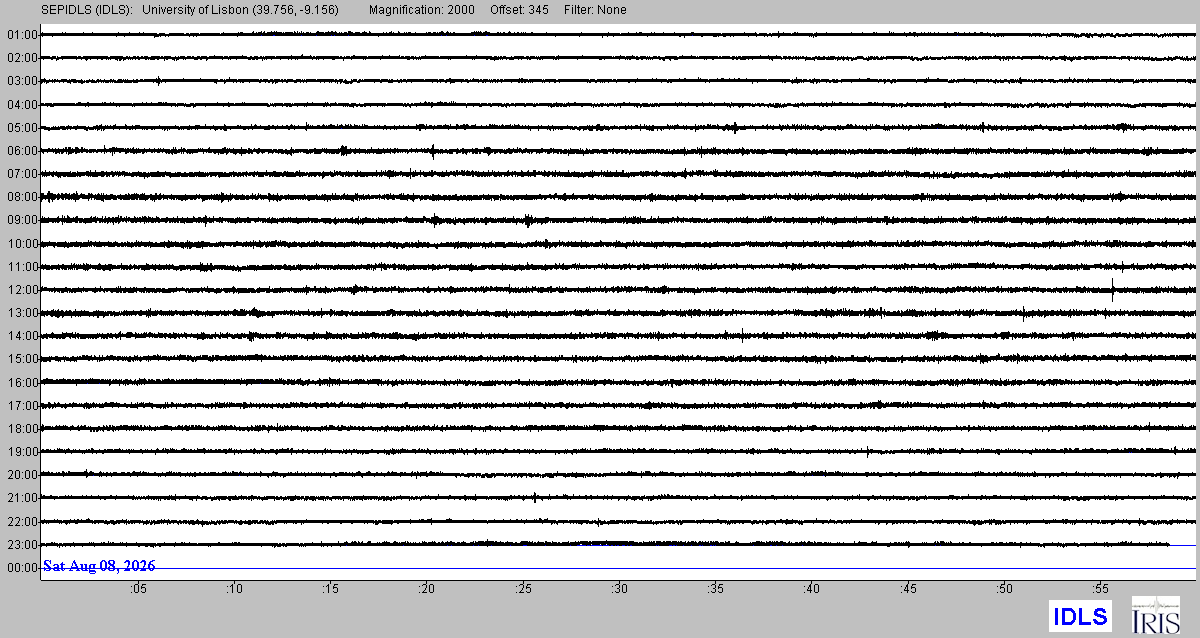1200x638 pixels.
Task: Select the 03:00 hour label
Action: pos(22,81)
